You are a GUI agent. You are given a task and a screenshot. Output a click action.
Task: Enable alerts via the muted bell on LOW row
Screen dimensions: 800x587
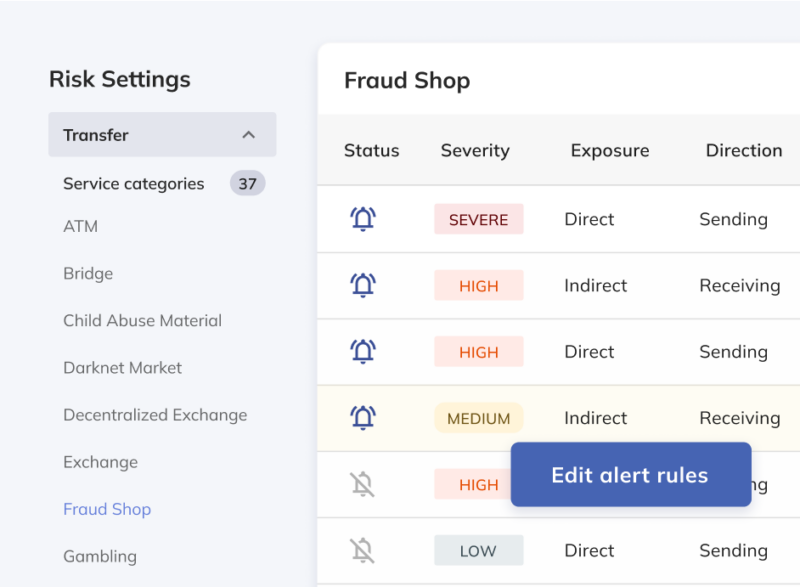pyautogui.click(x=362, y=549)
